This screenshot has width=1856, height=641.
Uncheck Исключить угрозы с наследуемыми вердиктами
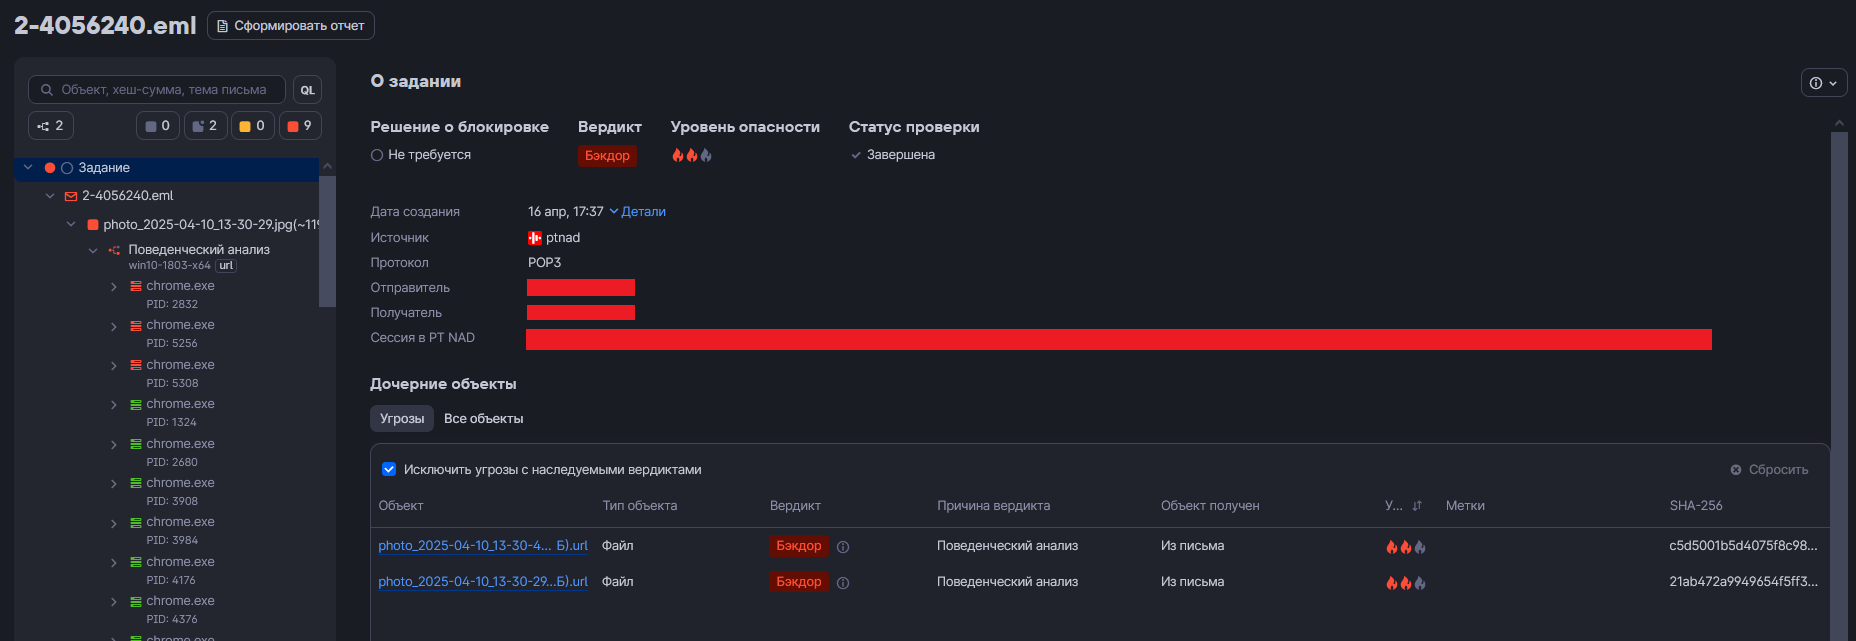click(x=389, y=469)
